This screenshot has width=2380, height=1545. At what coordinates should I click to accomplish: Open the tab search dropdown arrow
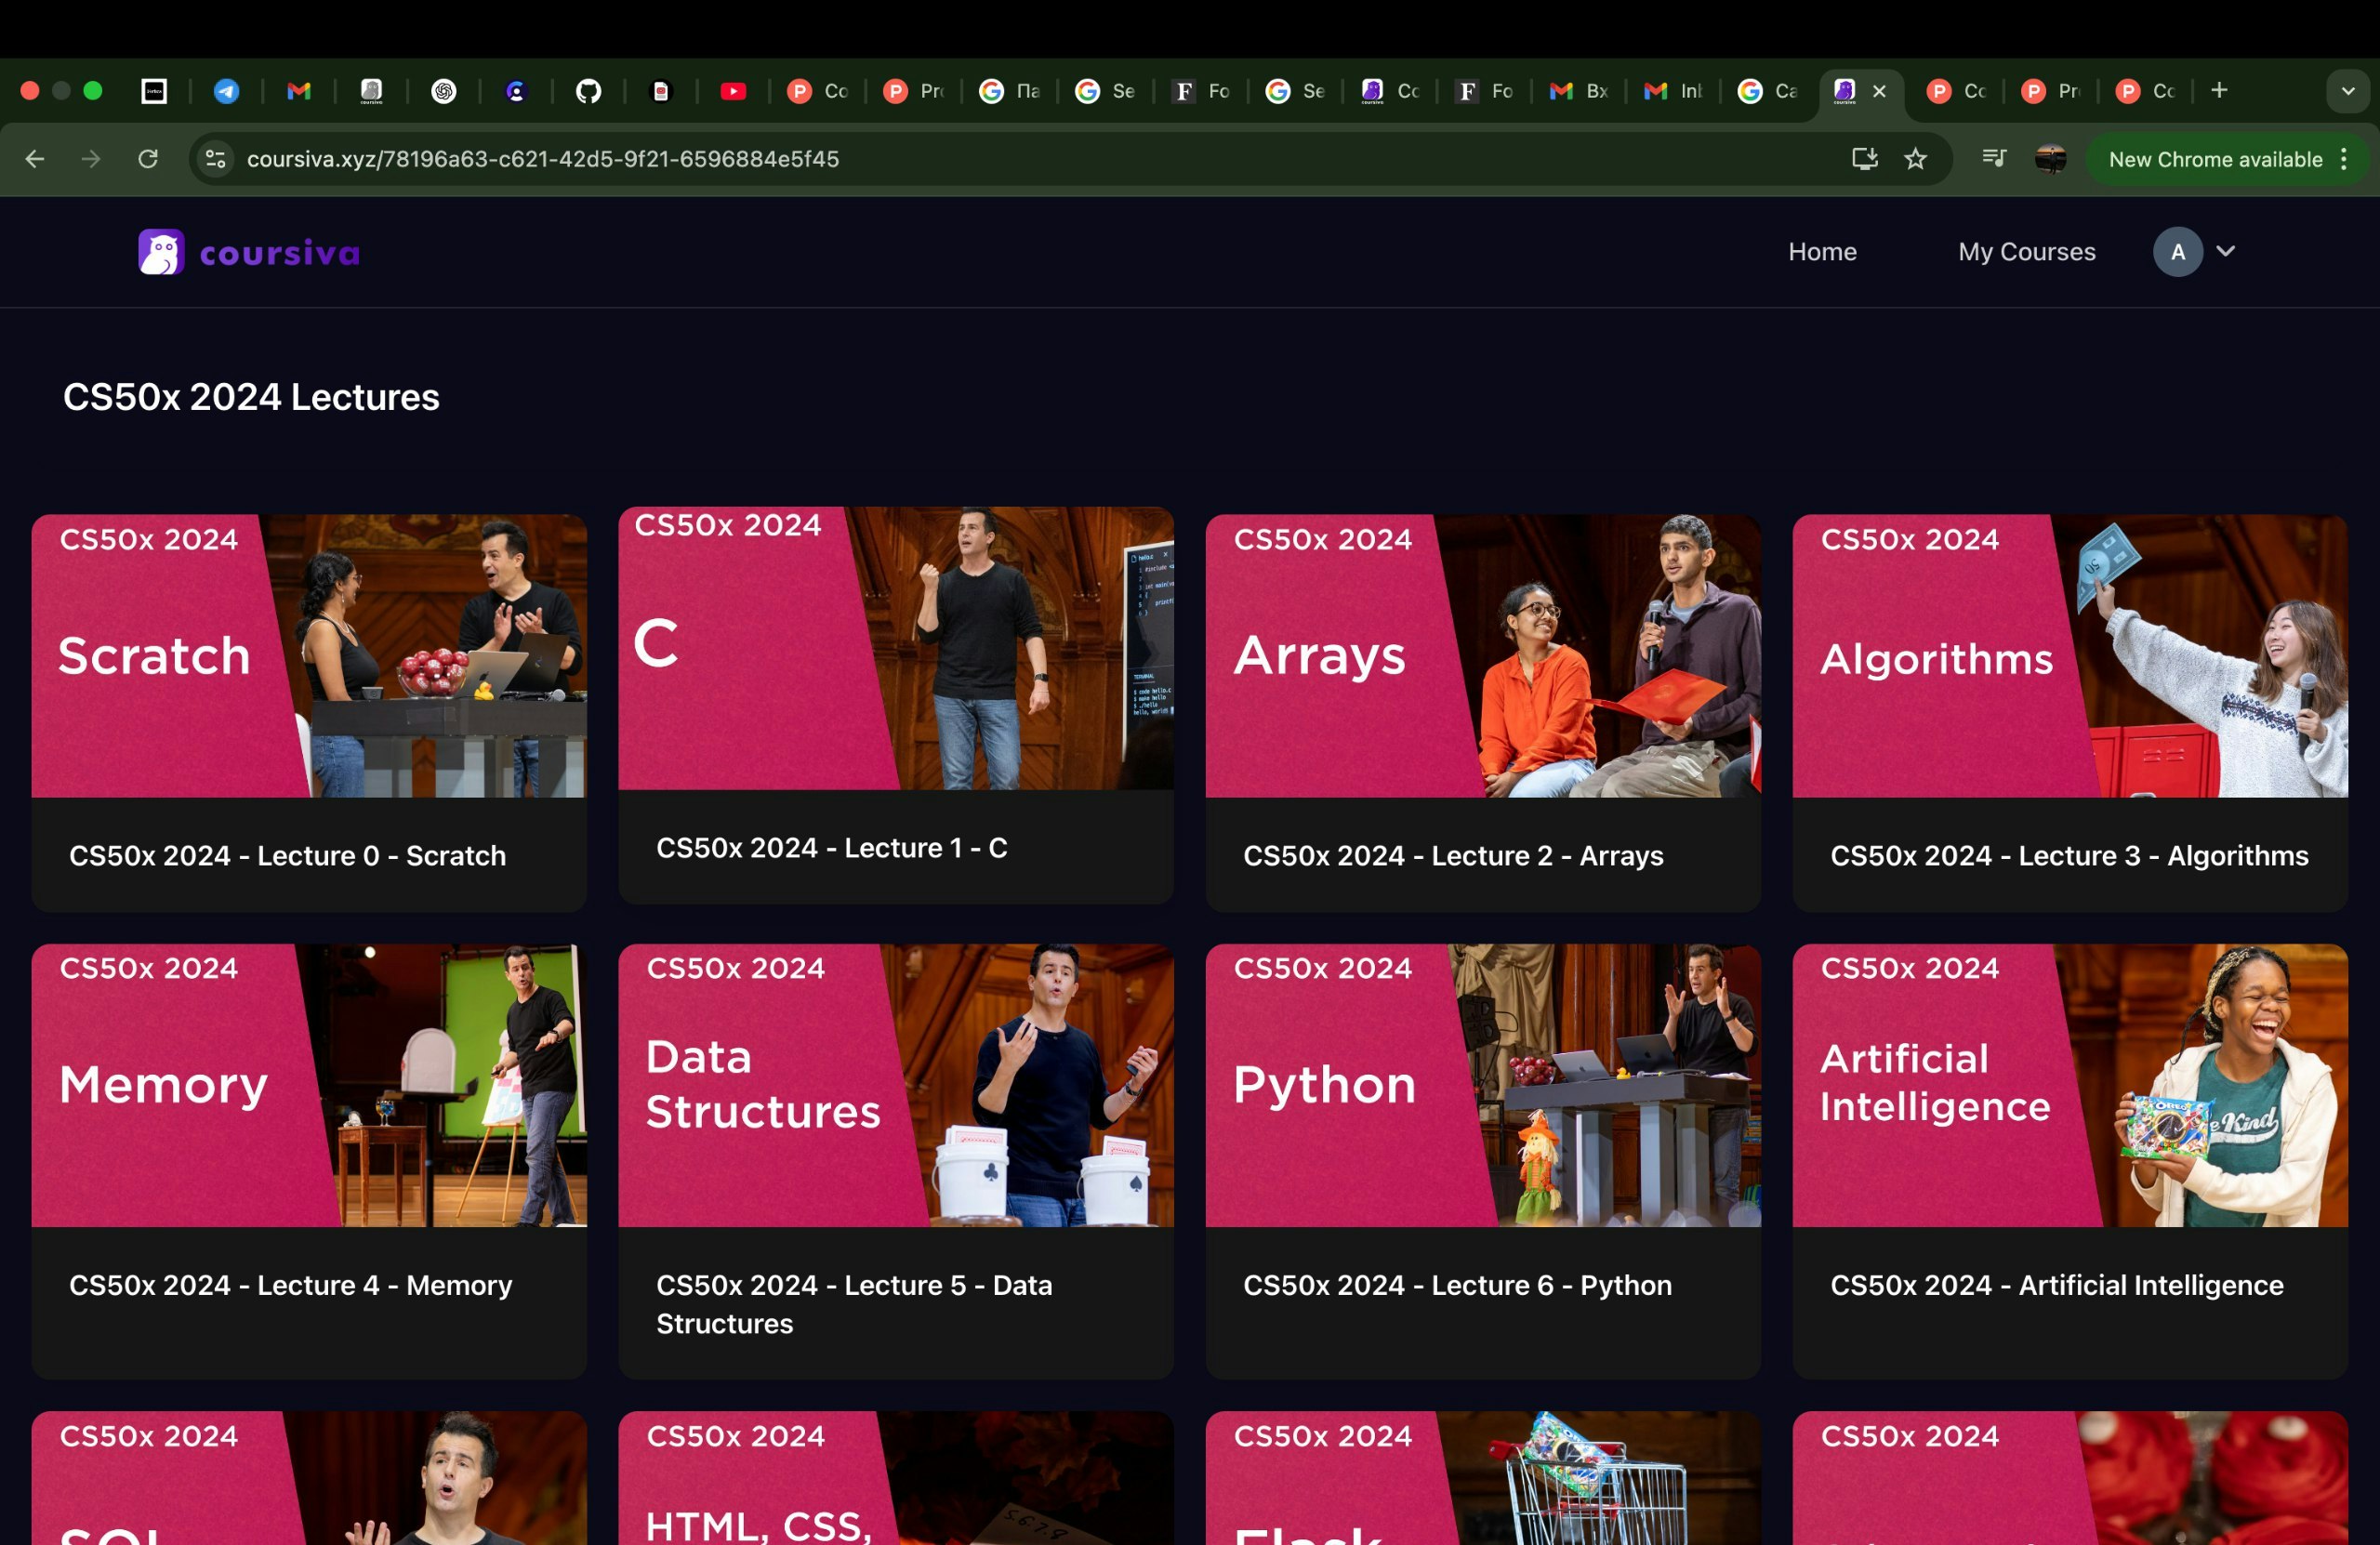(2347, 91)
